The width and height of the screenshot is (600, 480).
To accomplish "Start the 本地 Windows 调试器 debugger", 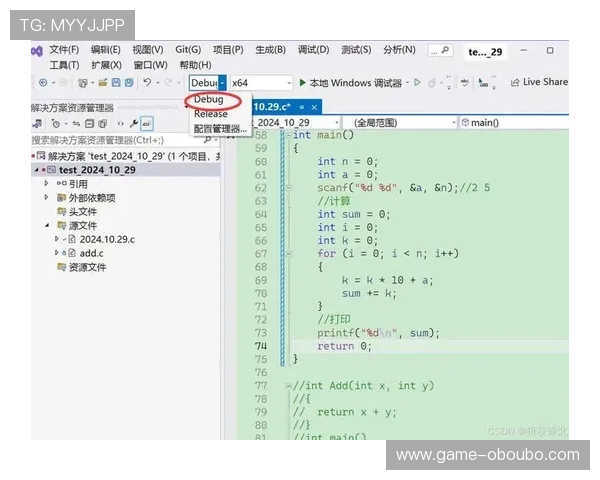I will click(349, 83).
